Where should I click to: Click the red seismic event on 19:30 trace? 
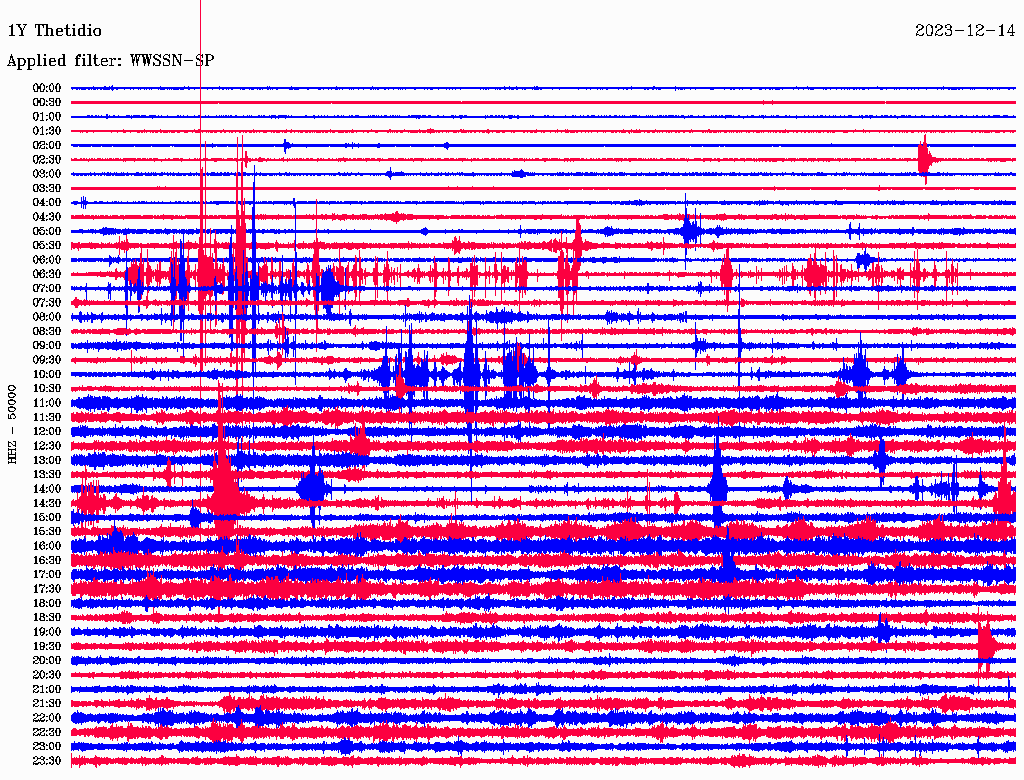point(986,646)
